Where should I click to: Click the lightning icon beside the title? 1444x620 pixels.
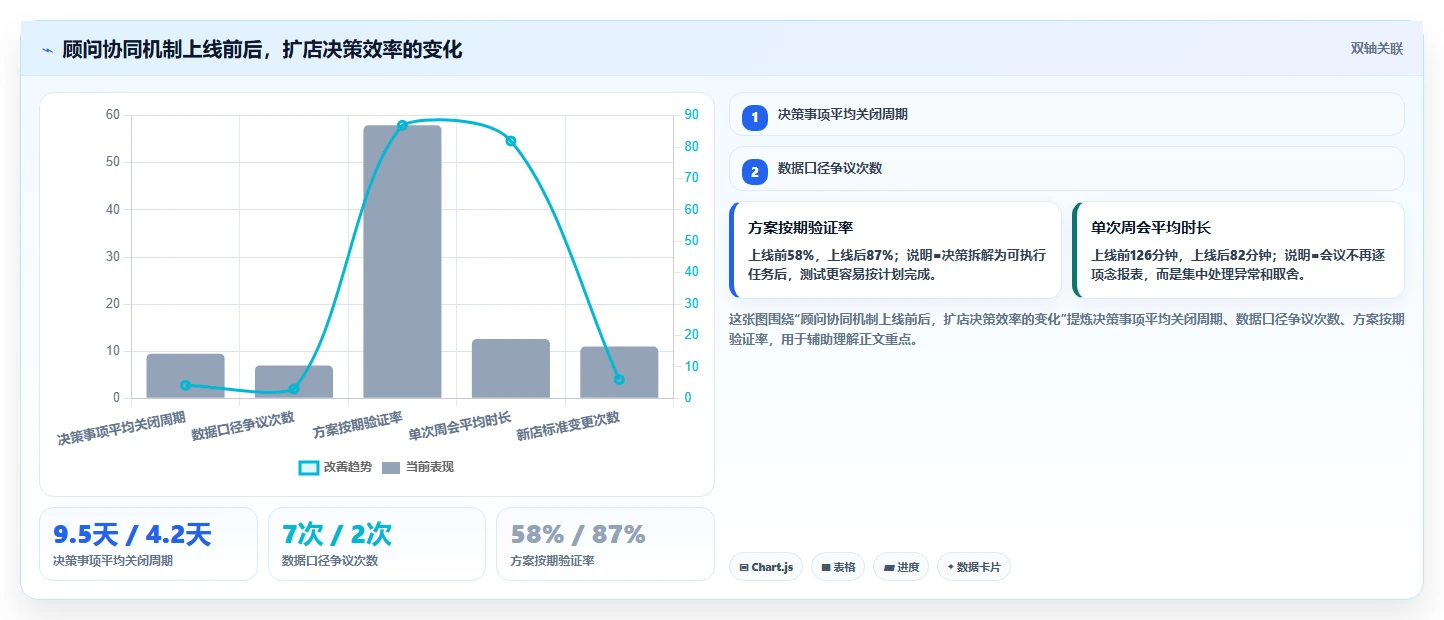click(47, 50)
